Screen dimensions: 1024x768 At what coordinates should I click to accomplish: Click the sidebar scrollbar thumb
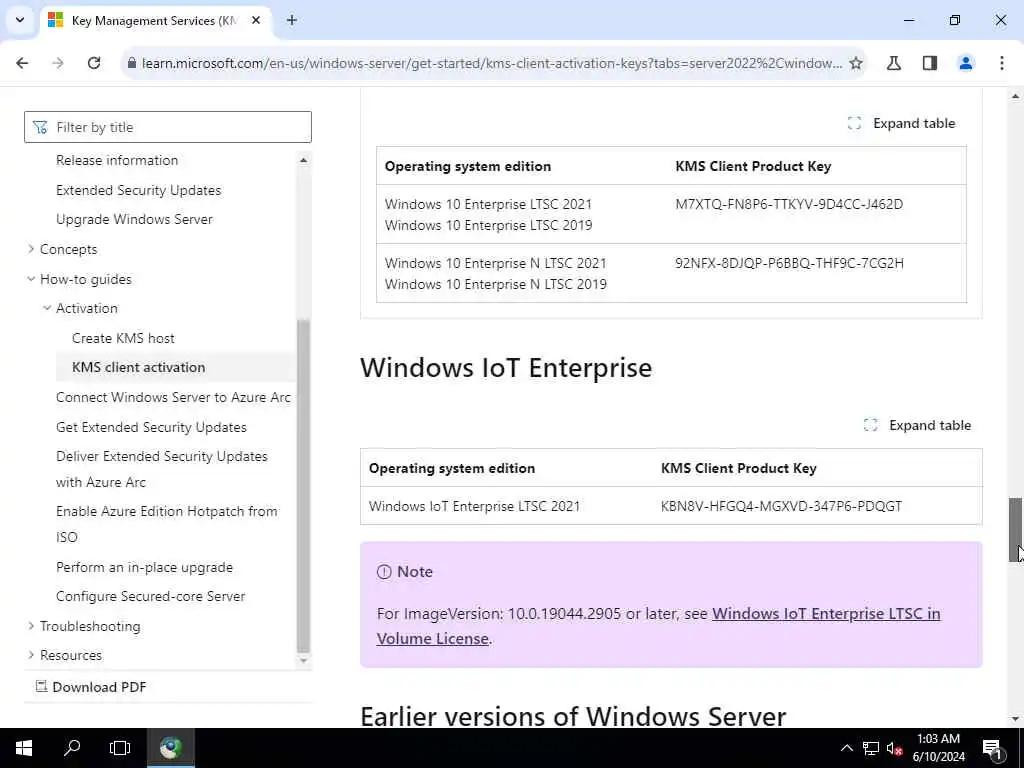(303, 486)
